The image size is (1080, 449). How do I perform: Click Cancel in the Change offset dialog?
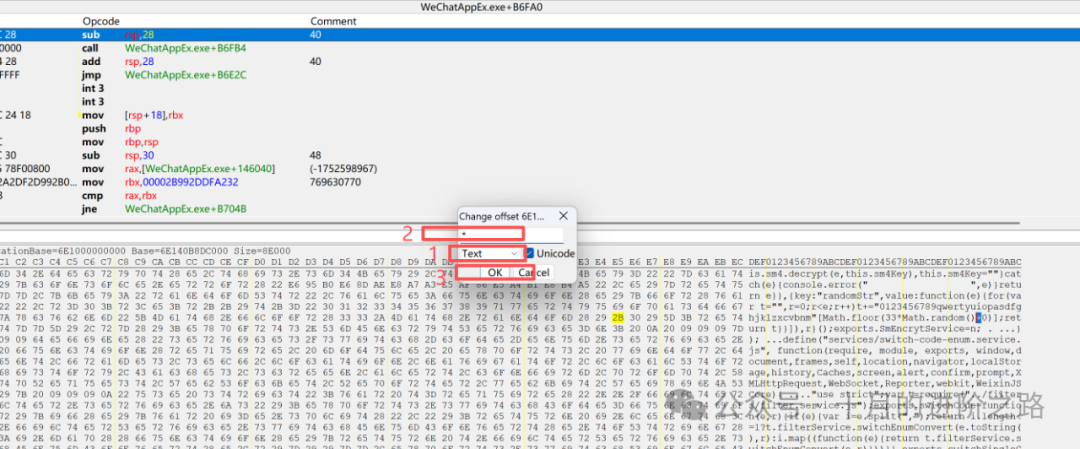pyautogui.click(x=533, y=273)
